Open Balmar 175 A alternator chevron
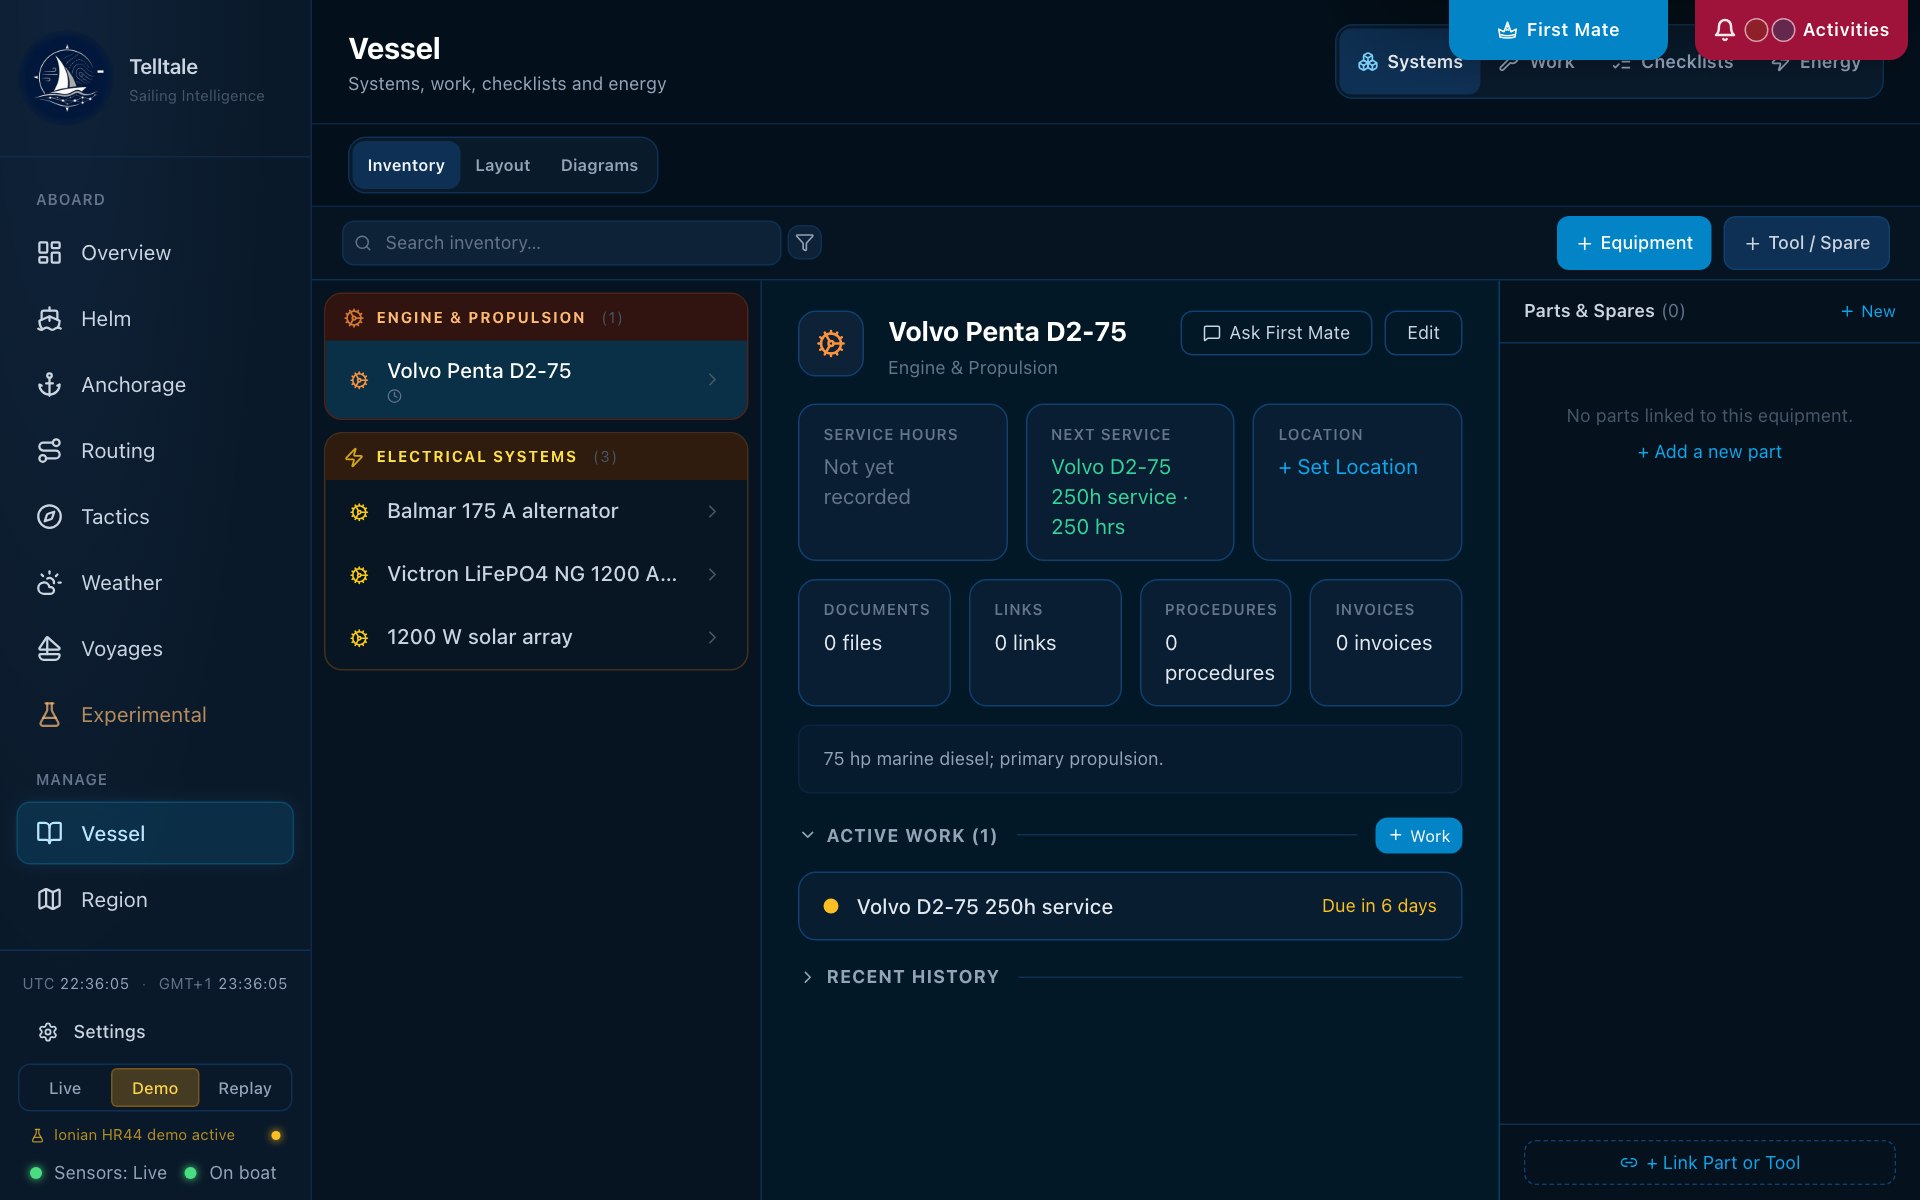1920x1200 pixels. click(712, 512)
